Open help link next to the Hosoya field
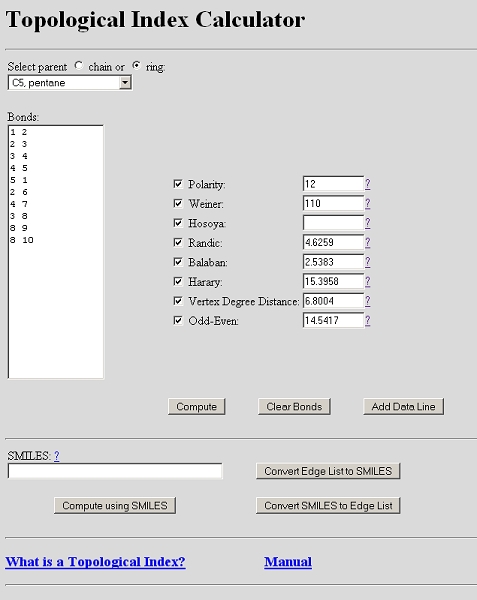 [x=368, y=223]
